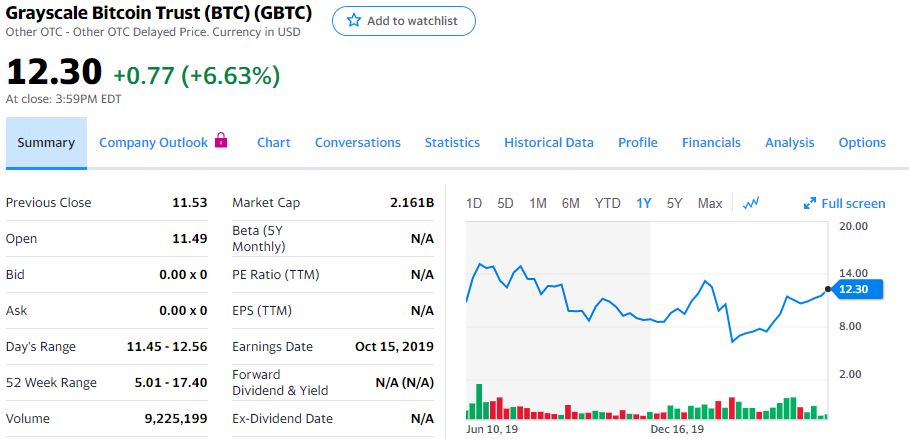Open the Statistics tab
The height and width of the screenshot is (439, 909).
pyautogui.click(x=452, y=143)
